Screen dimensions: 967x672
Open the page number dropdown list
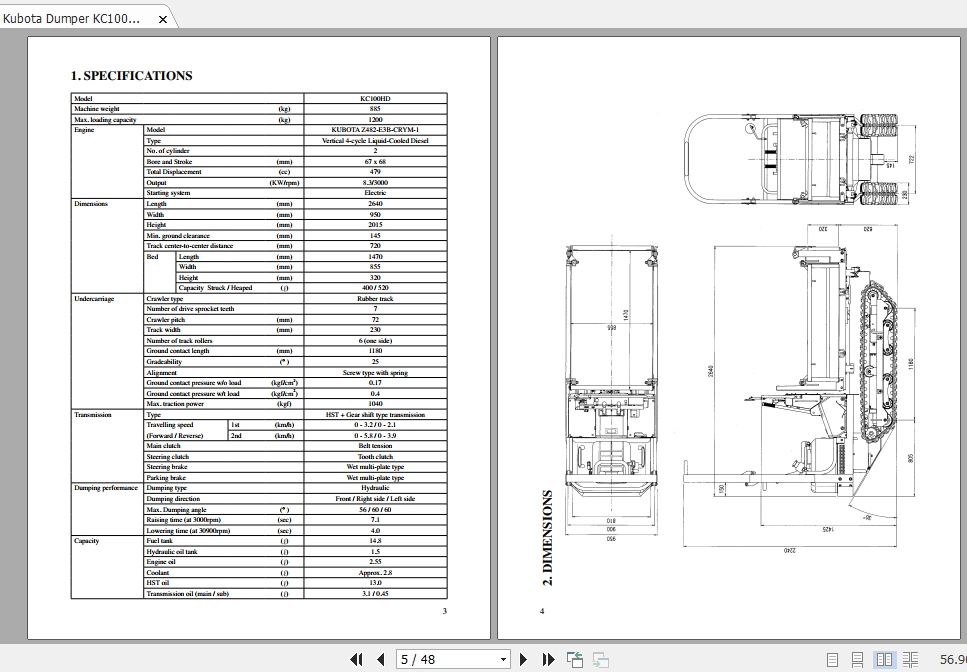click(x=505, y=660)
